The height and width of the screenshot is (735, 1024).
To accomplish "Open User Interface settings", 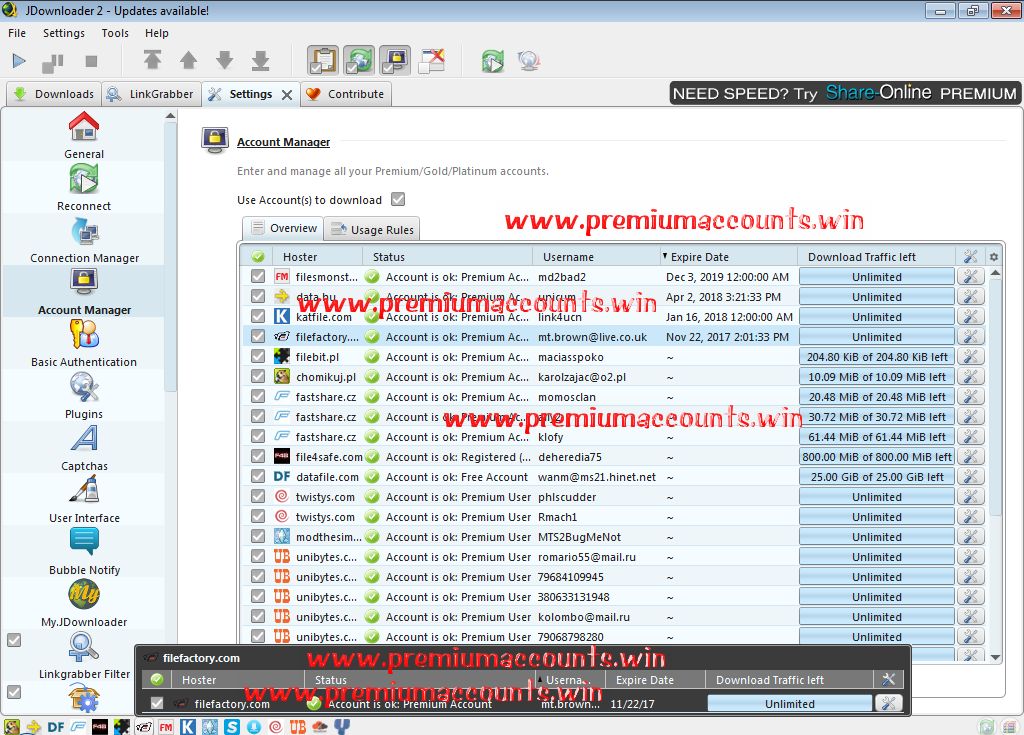I will (84, 500).
